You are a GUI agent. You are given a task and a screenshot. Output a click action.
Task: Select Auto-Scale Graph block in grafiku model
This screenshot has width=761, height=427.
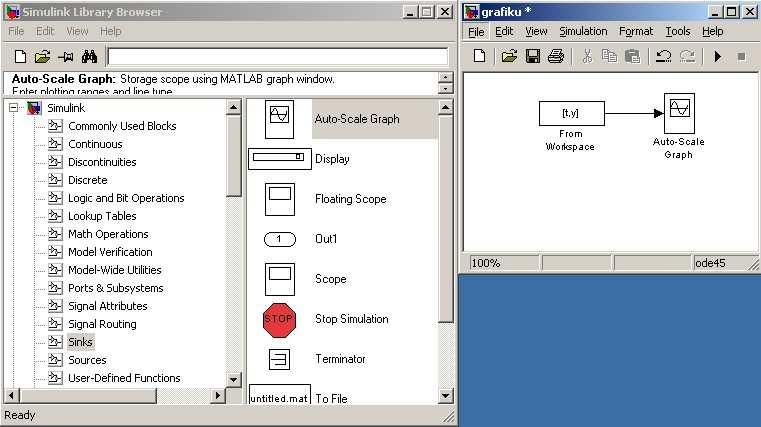pos(679,114)
